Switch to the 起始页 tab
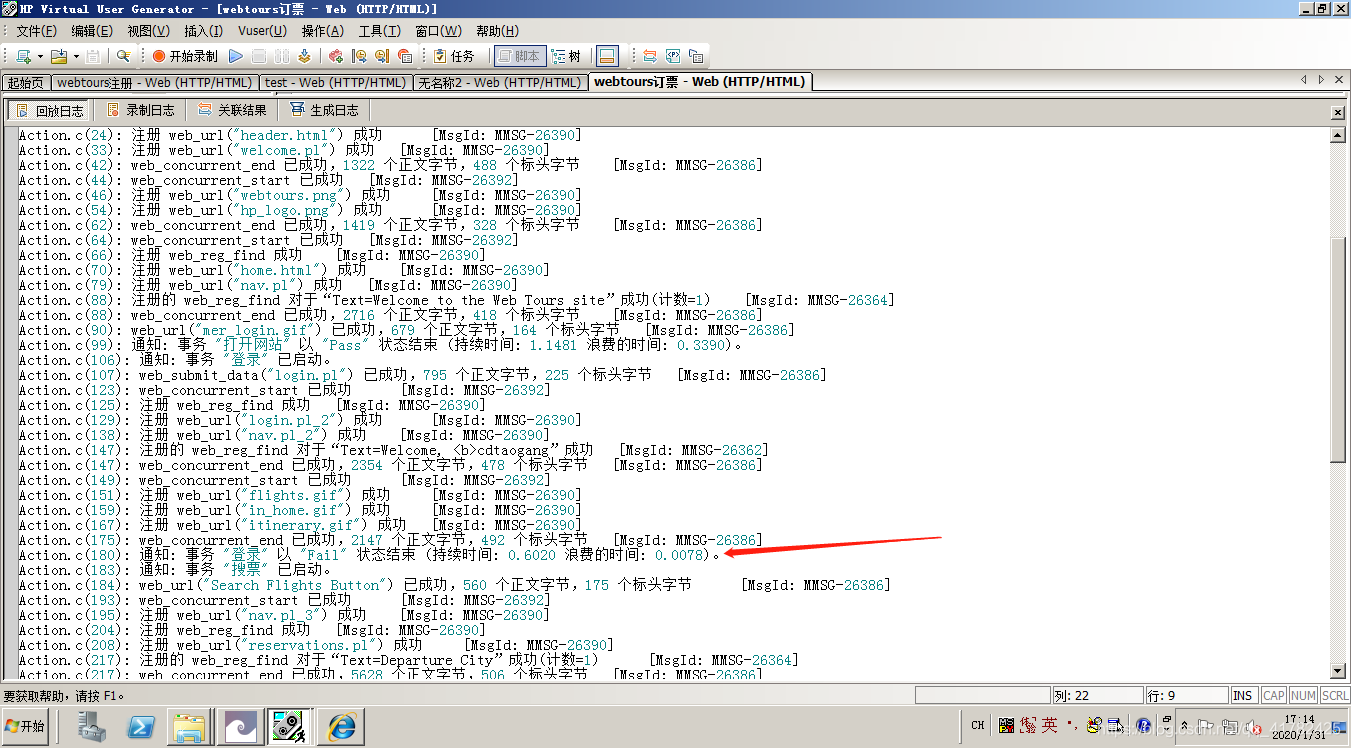Image resolution: width=1351 pixels, height=748 pixels. pos(26,82)
